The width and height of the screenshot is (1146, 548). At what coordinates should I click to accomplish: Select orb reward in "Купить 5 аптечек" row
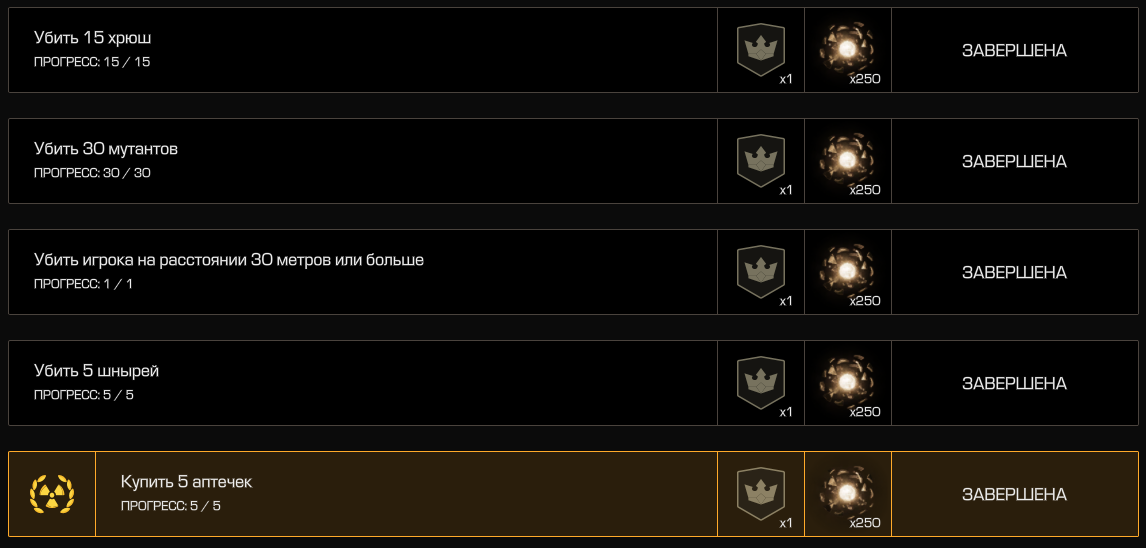(x=847, y=494)
